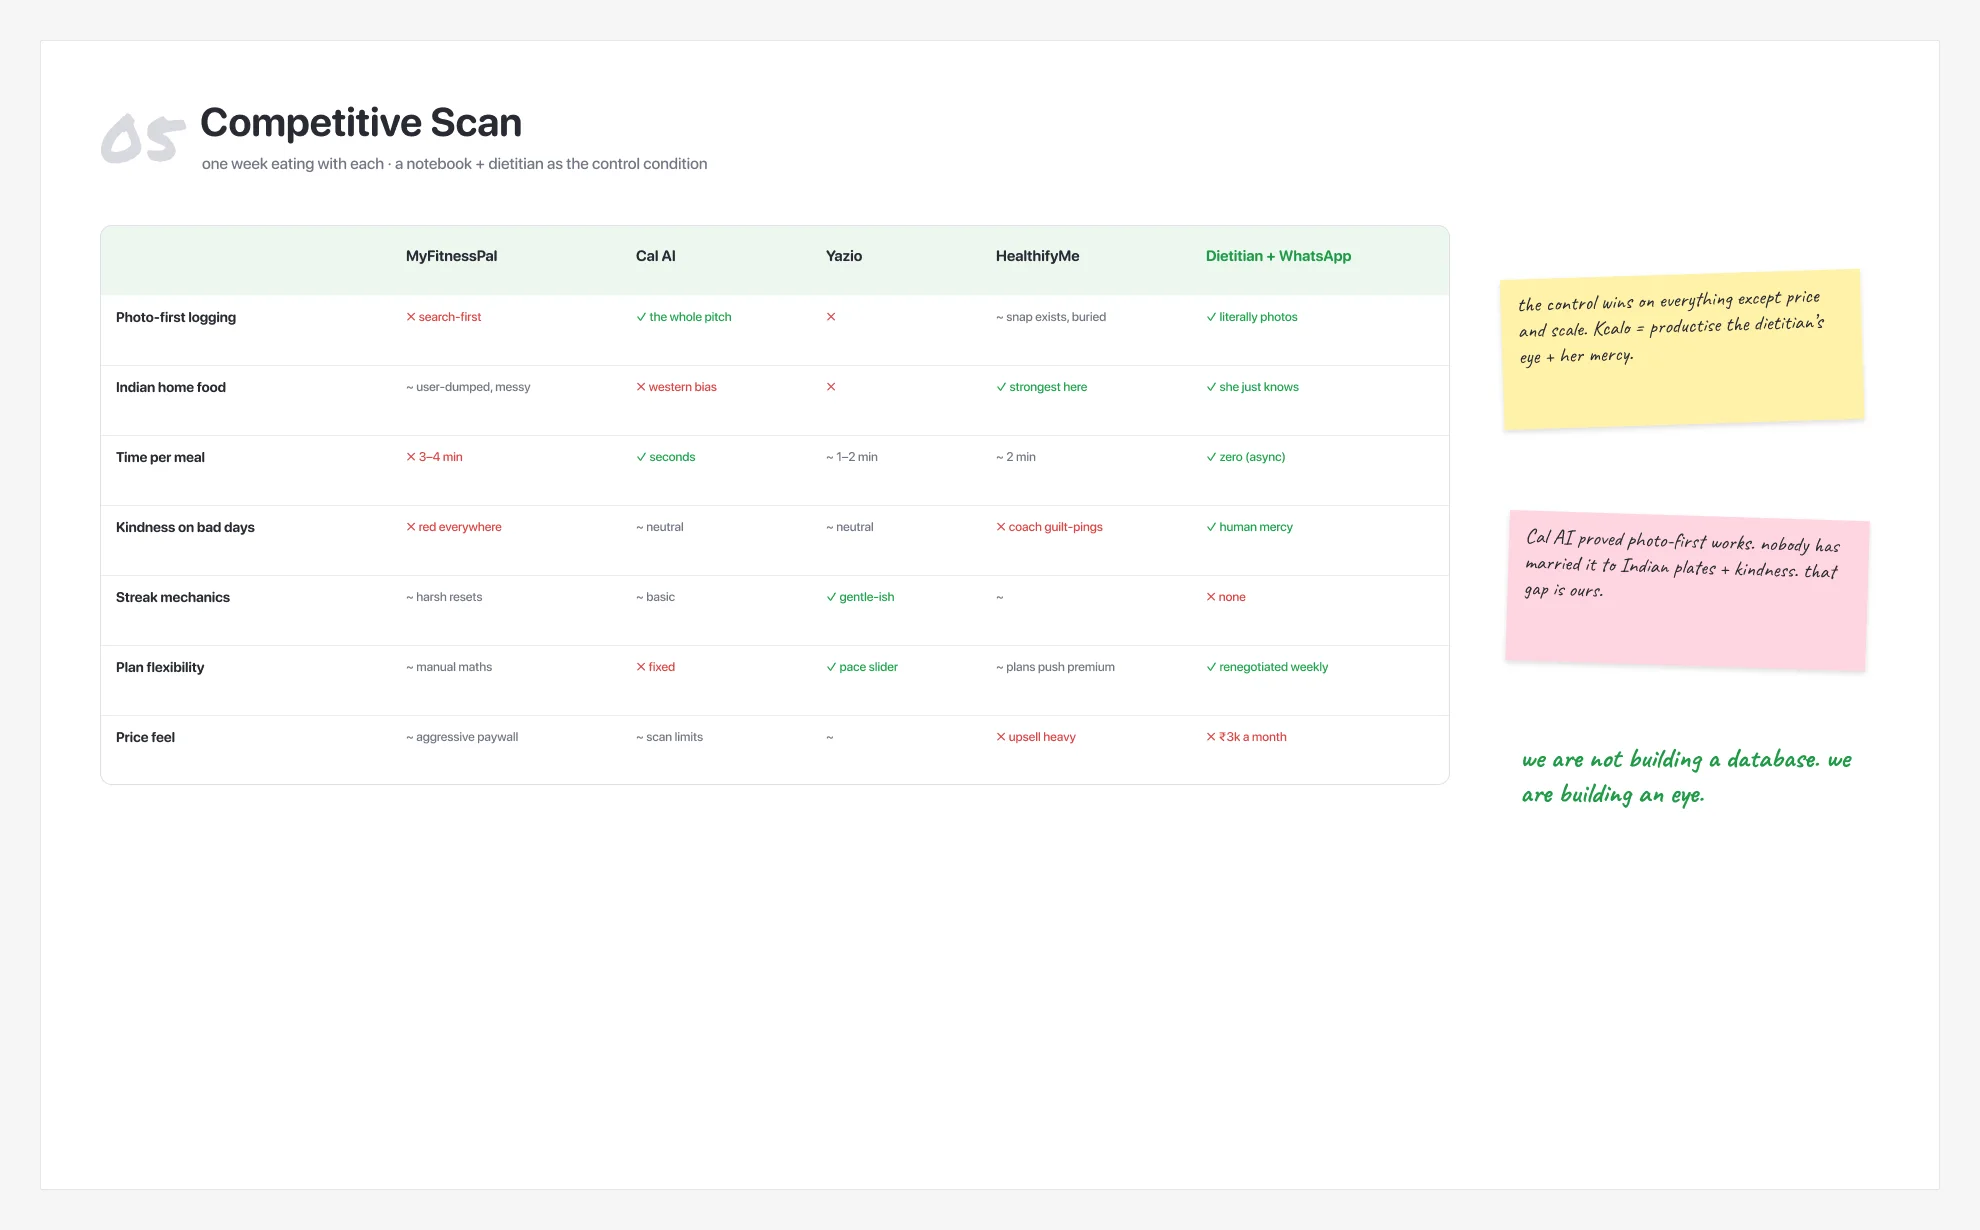The width and height of the screenshot is (1980, 1230).
Task: Click the 'renegotiated weekly' cell
Action: coord(1267,667)
